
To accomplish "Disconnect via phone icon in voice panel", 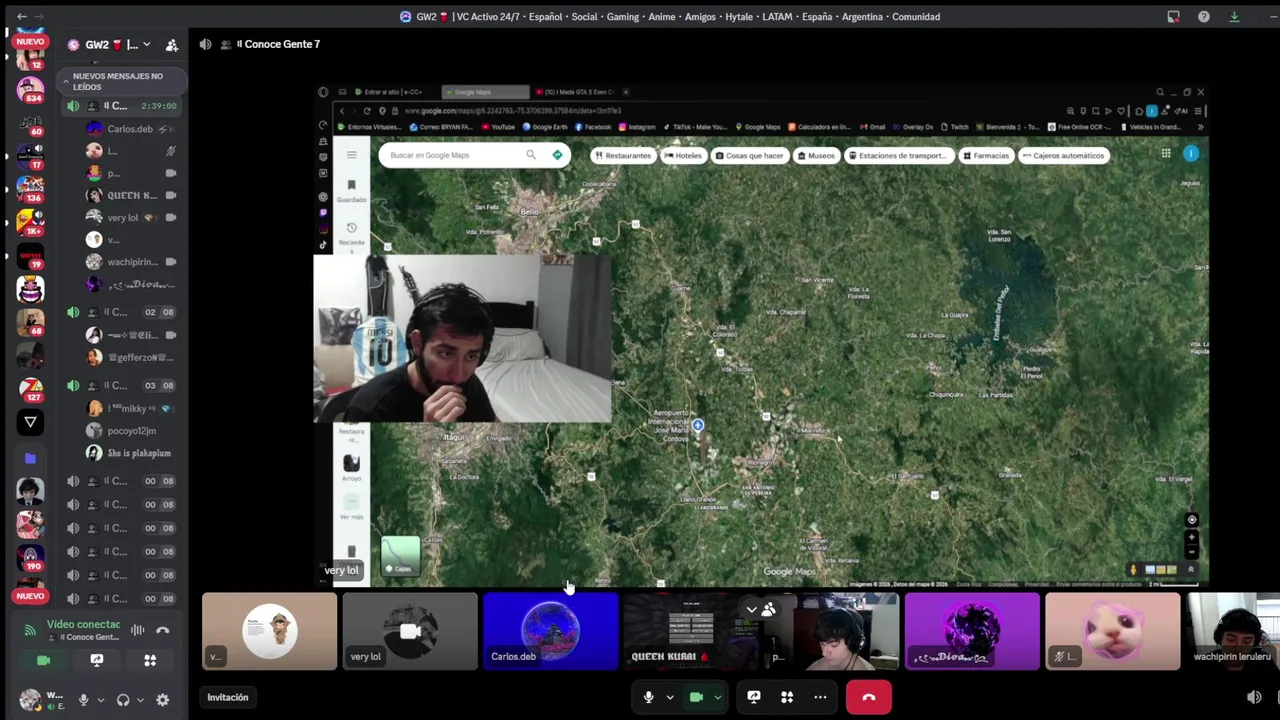I will pos(163,630).
